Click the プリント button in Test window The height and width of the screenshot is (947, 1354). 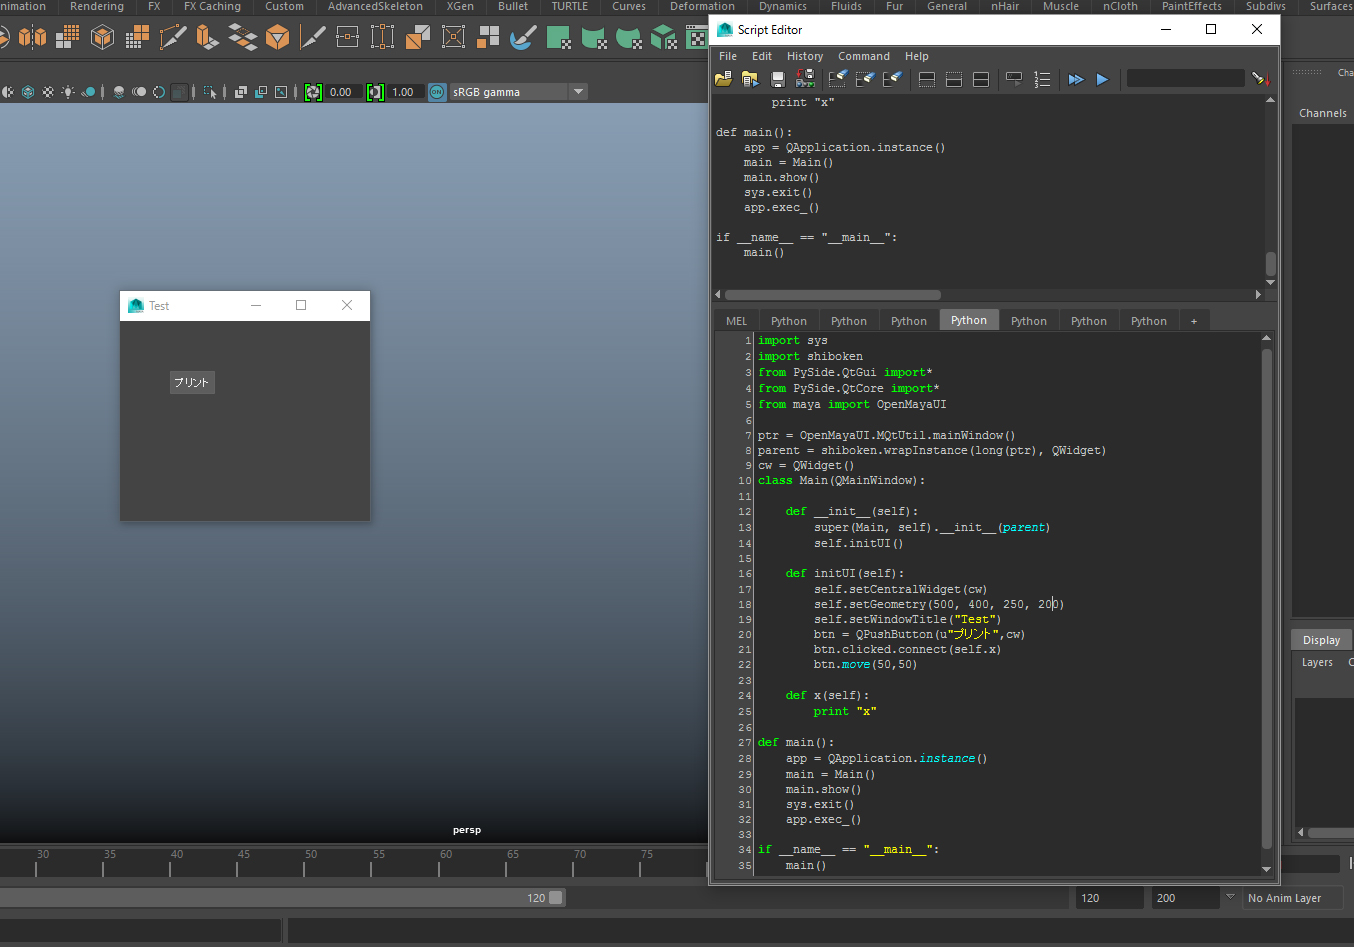pos(192,383)
